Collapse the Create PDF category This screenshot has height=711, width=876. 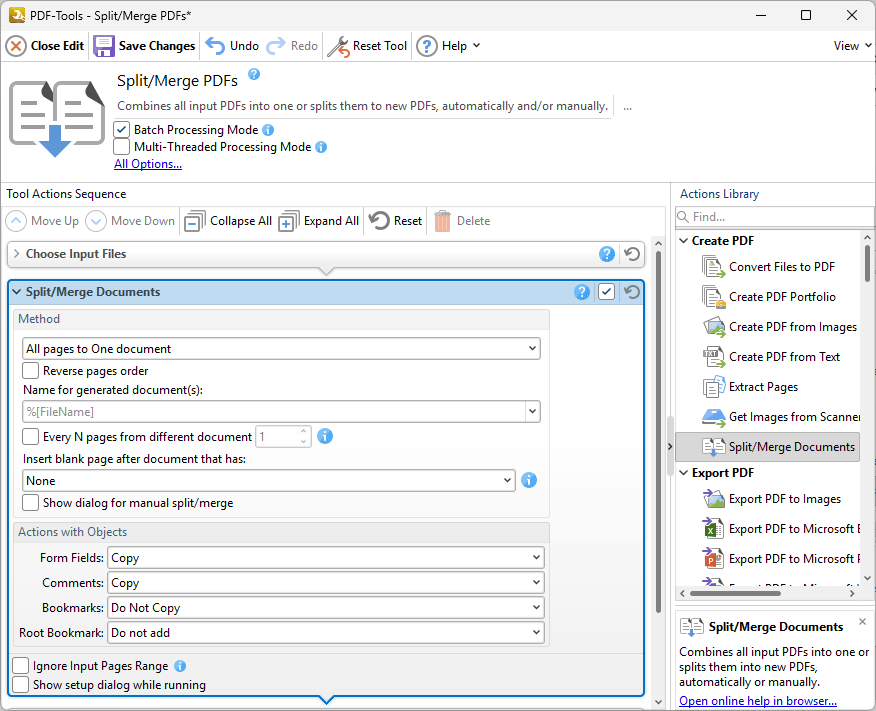tap(684, 241)
